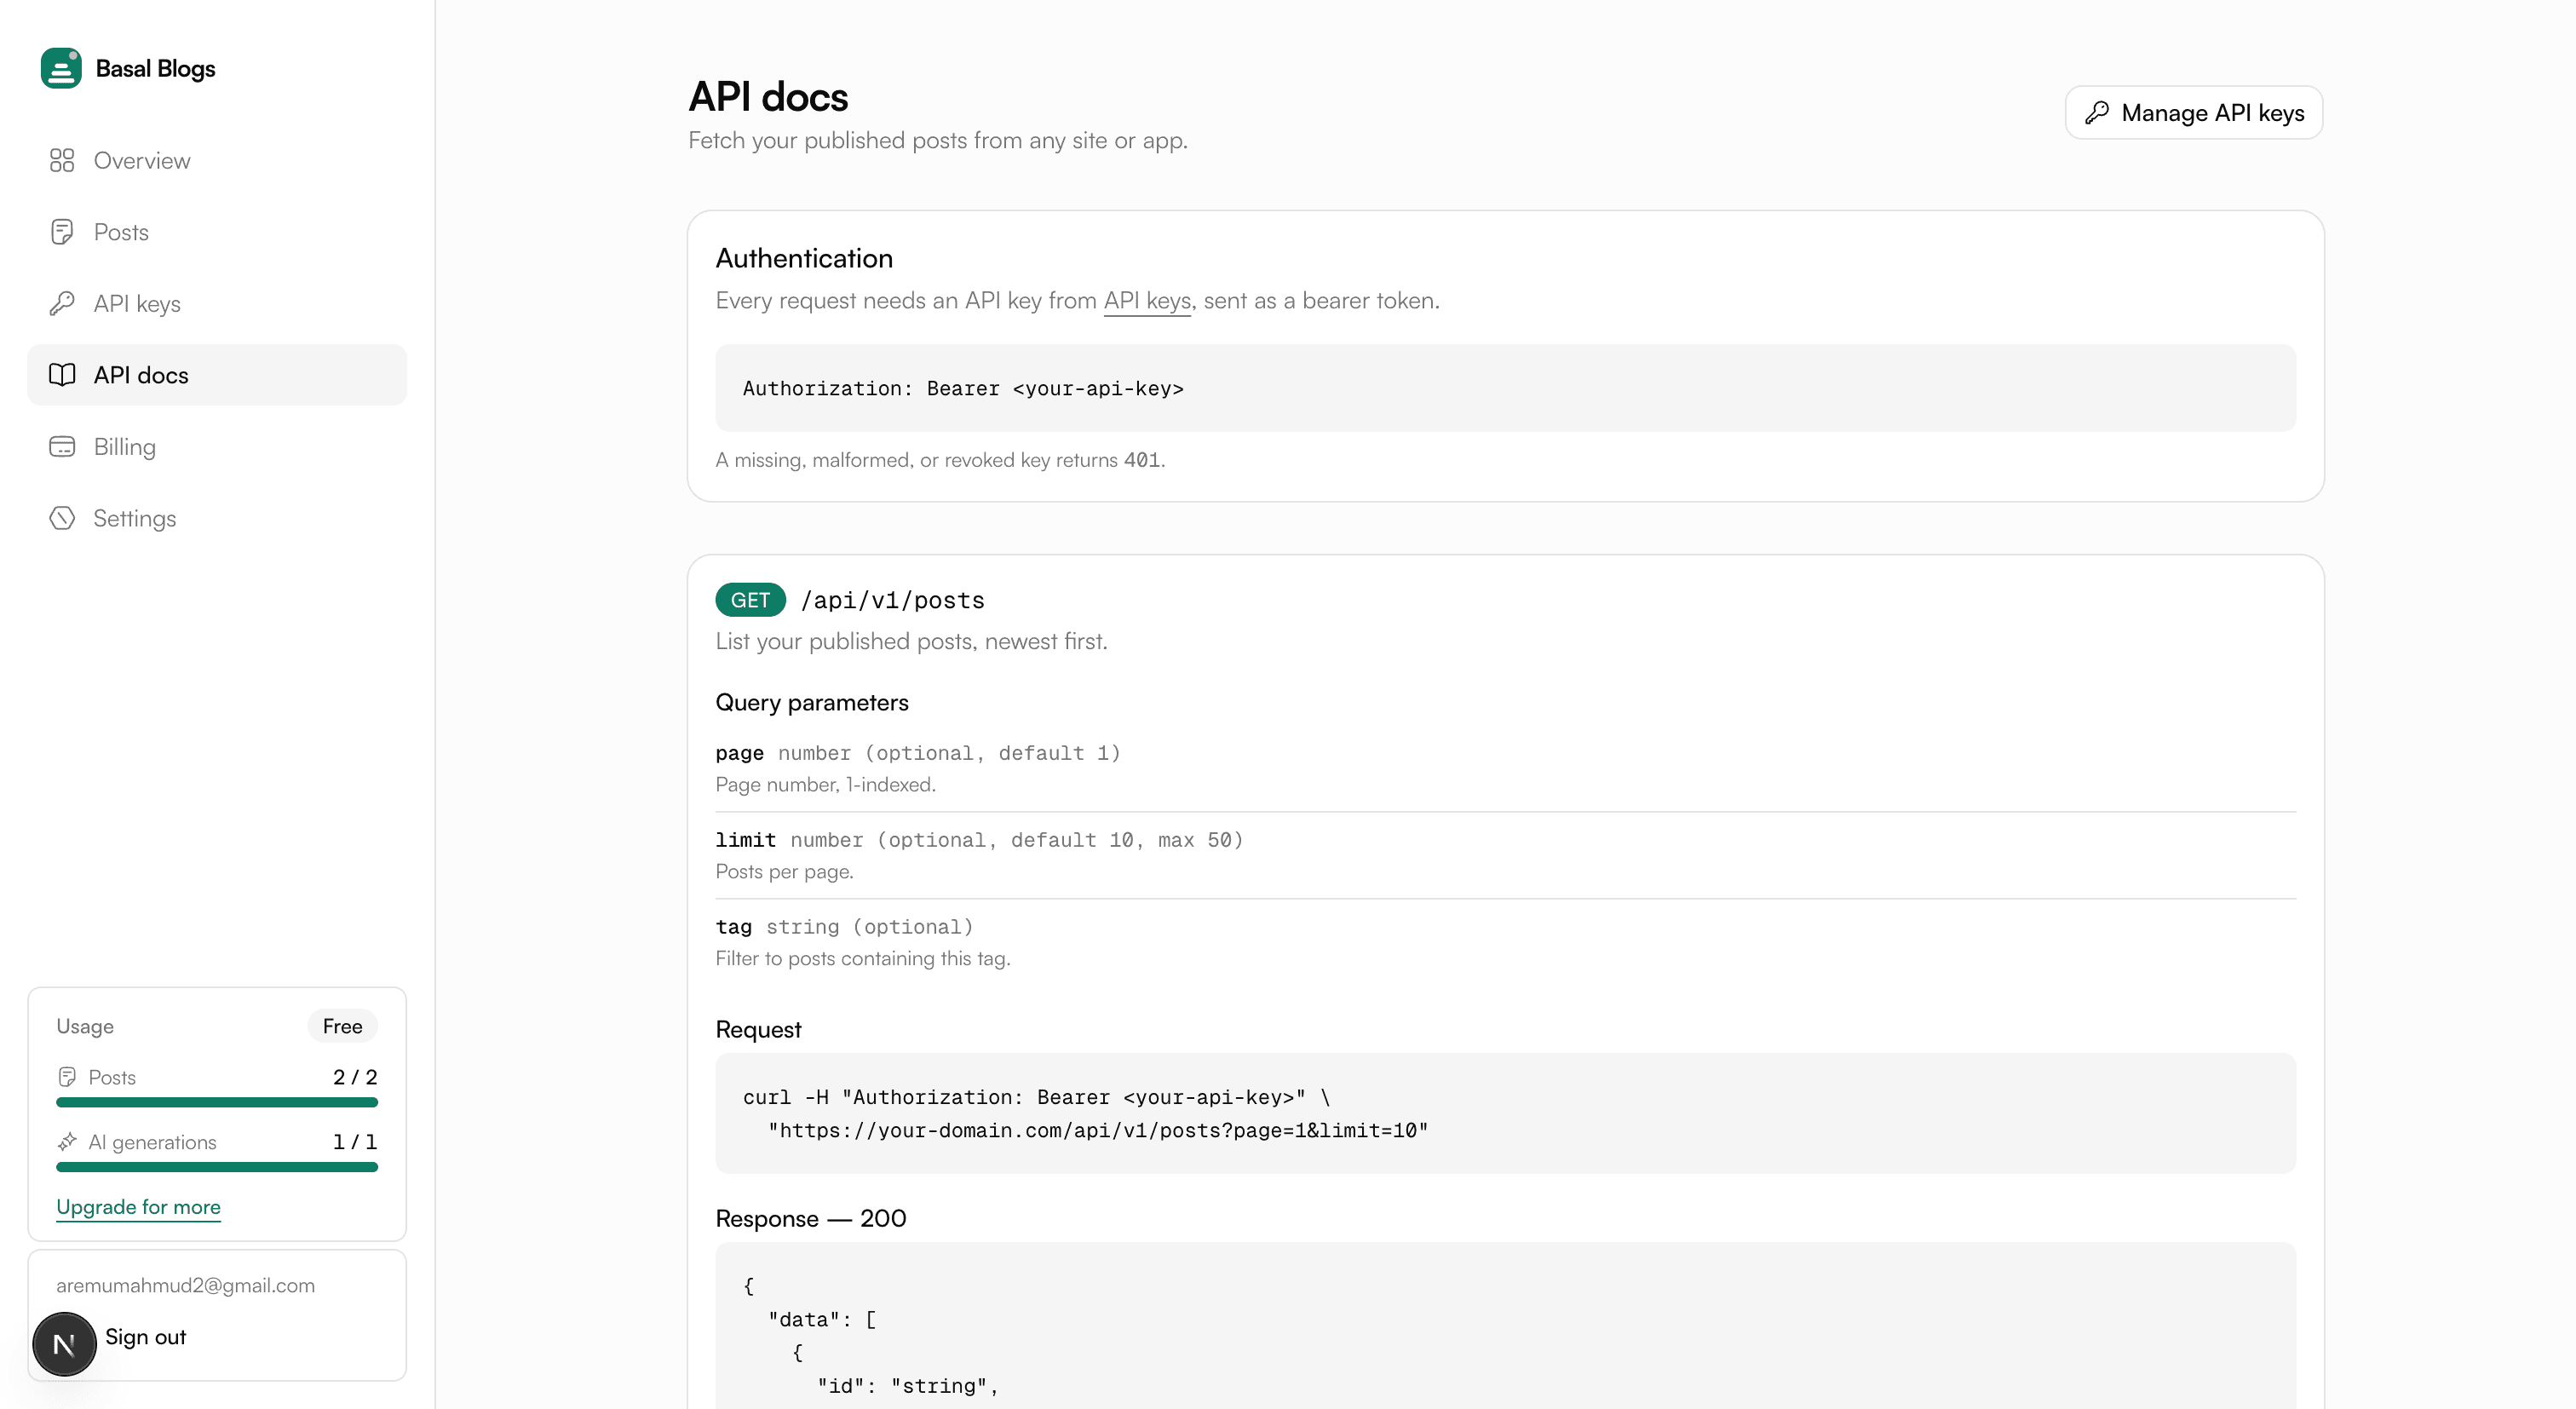Click the Authorization Bearer code block
The height and width of the screenshot is (1409, 2576).
(x=1505, y=388)
